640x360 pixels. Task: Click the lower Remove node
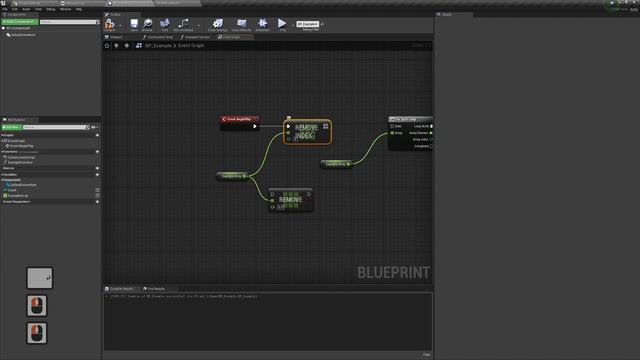[291, 200]
